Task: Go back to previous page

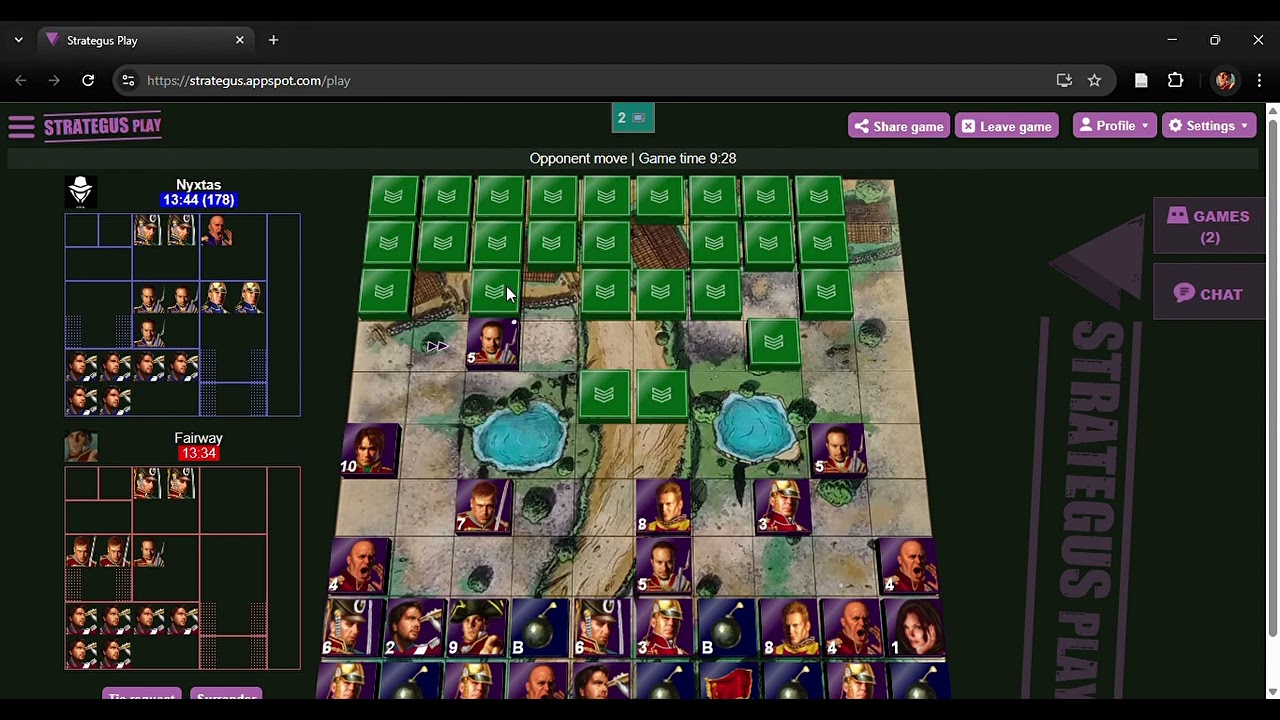Action: pyautogui.click(x=21, y=80)
